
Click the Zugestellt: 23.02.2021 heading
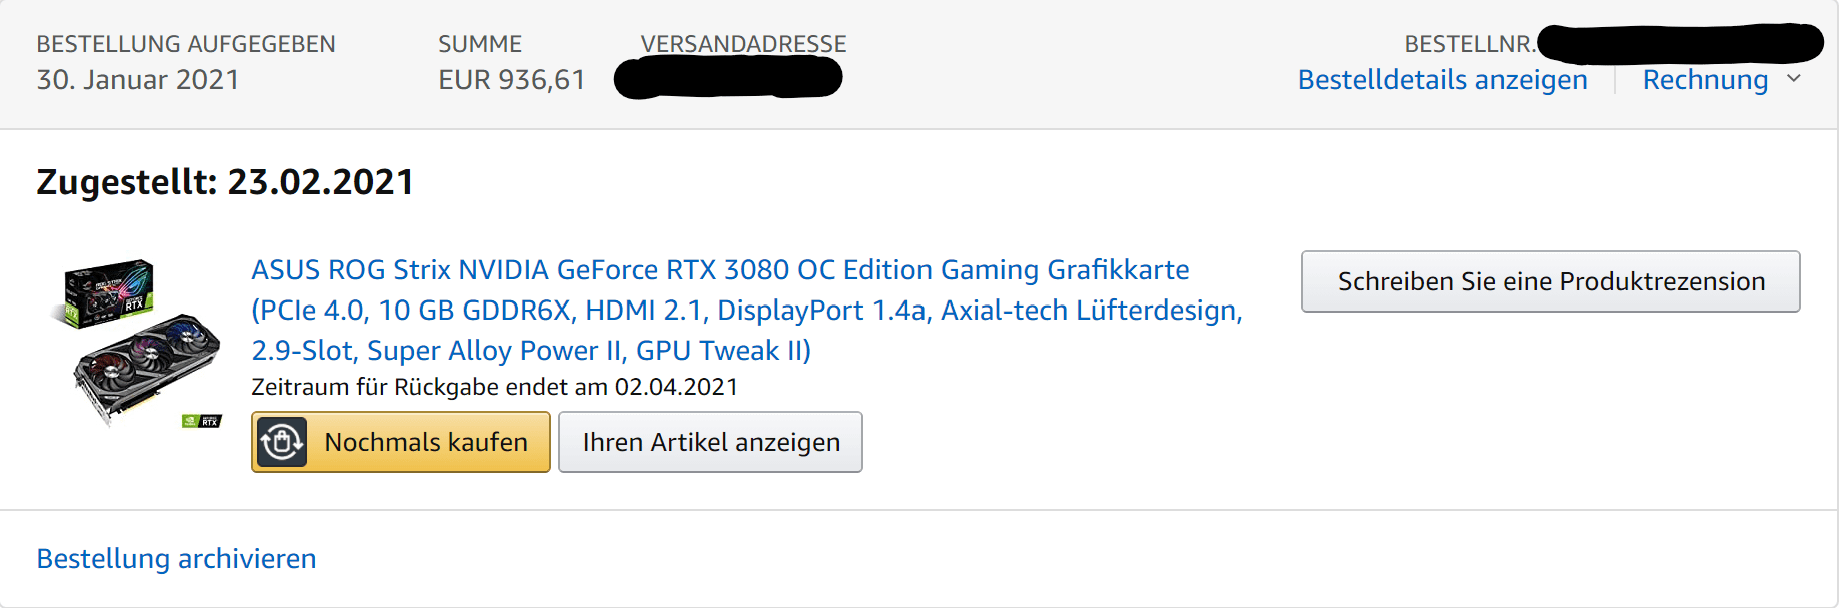click(225, 182)
